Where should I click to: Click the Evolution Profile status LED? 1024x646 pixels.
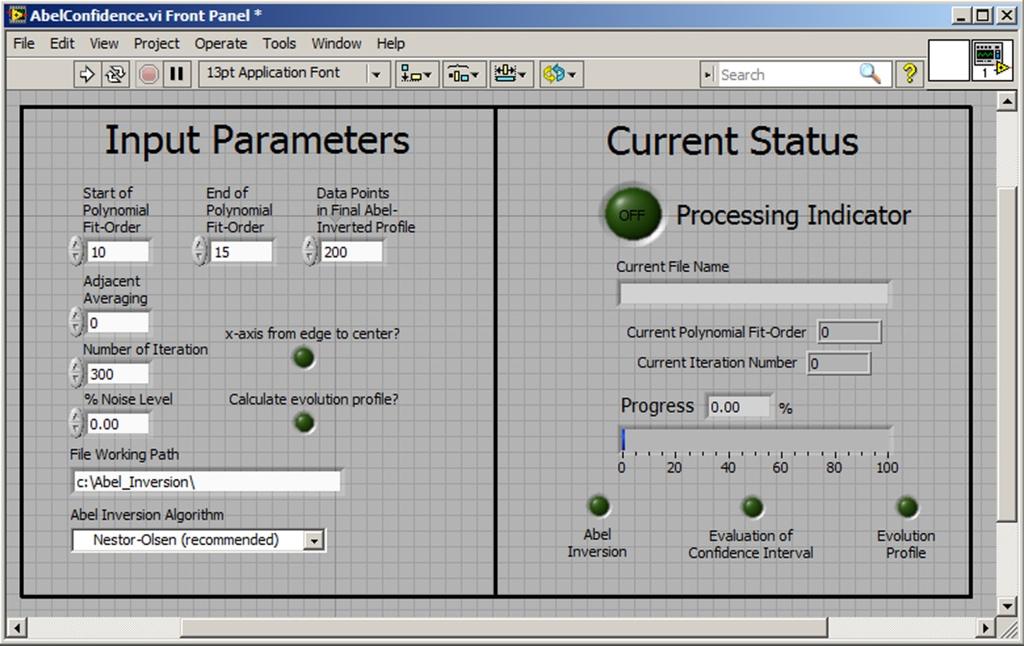pos(906,507)
